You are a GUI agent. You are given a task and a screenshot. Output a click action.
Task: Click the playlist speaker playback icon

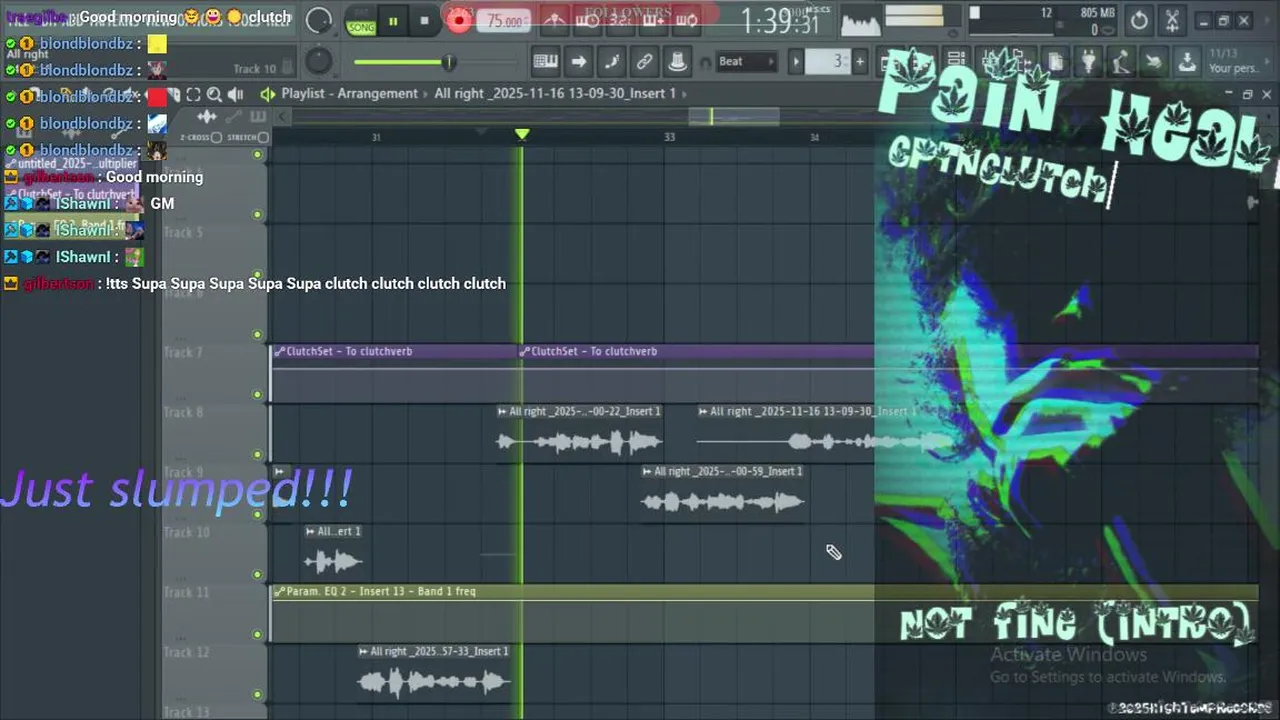[236, 94]
